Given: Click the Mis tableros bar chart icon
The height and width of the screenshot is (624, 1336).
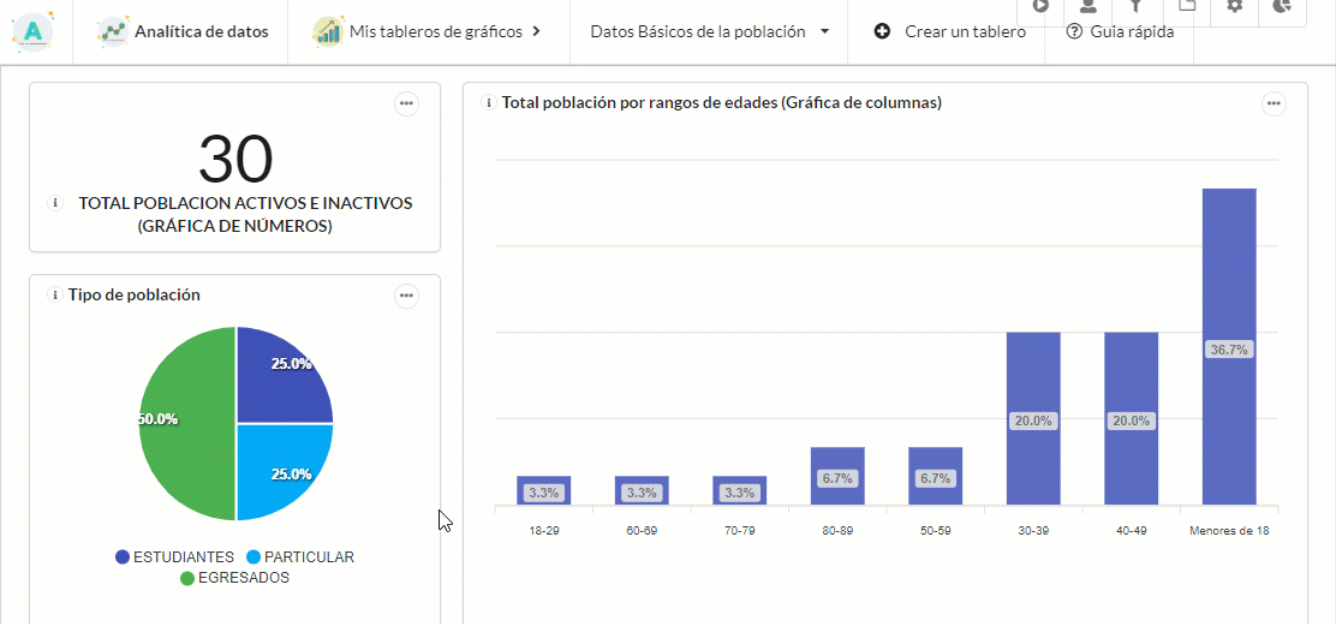Looking at the screenshot, I should [x=328, y=32].
